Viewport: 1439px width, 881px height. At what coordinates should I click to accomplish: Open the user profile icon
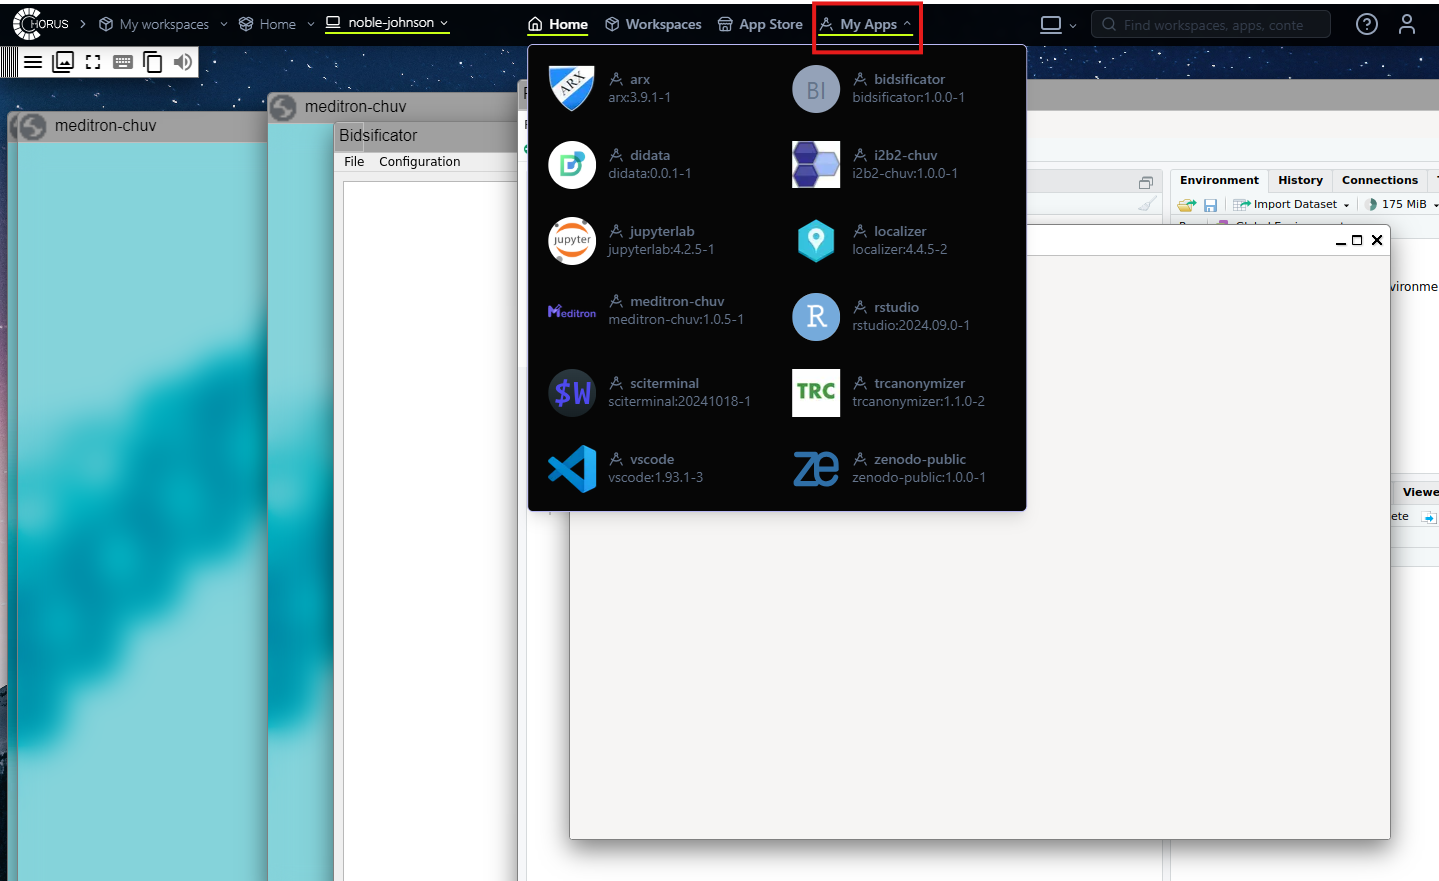click(1407, 24)
